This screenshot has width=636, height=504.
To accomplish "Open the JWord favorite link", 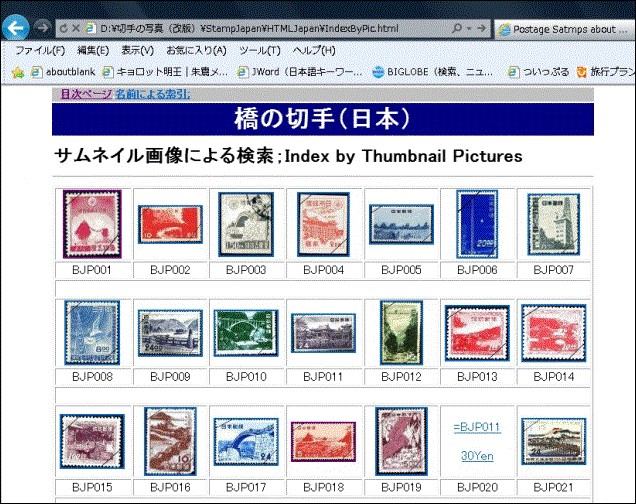I will (299, 72).
